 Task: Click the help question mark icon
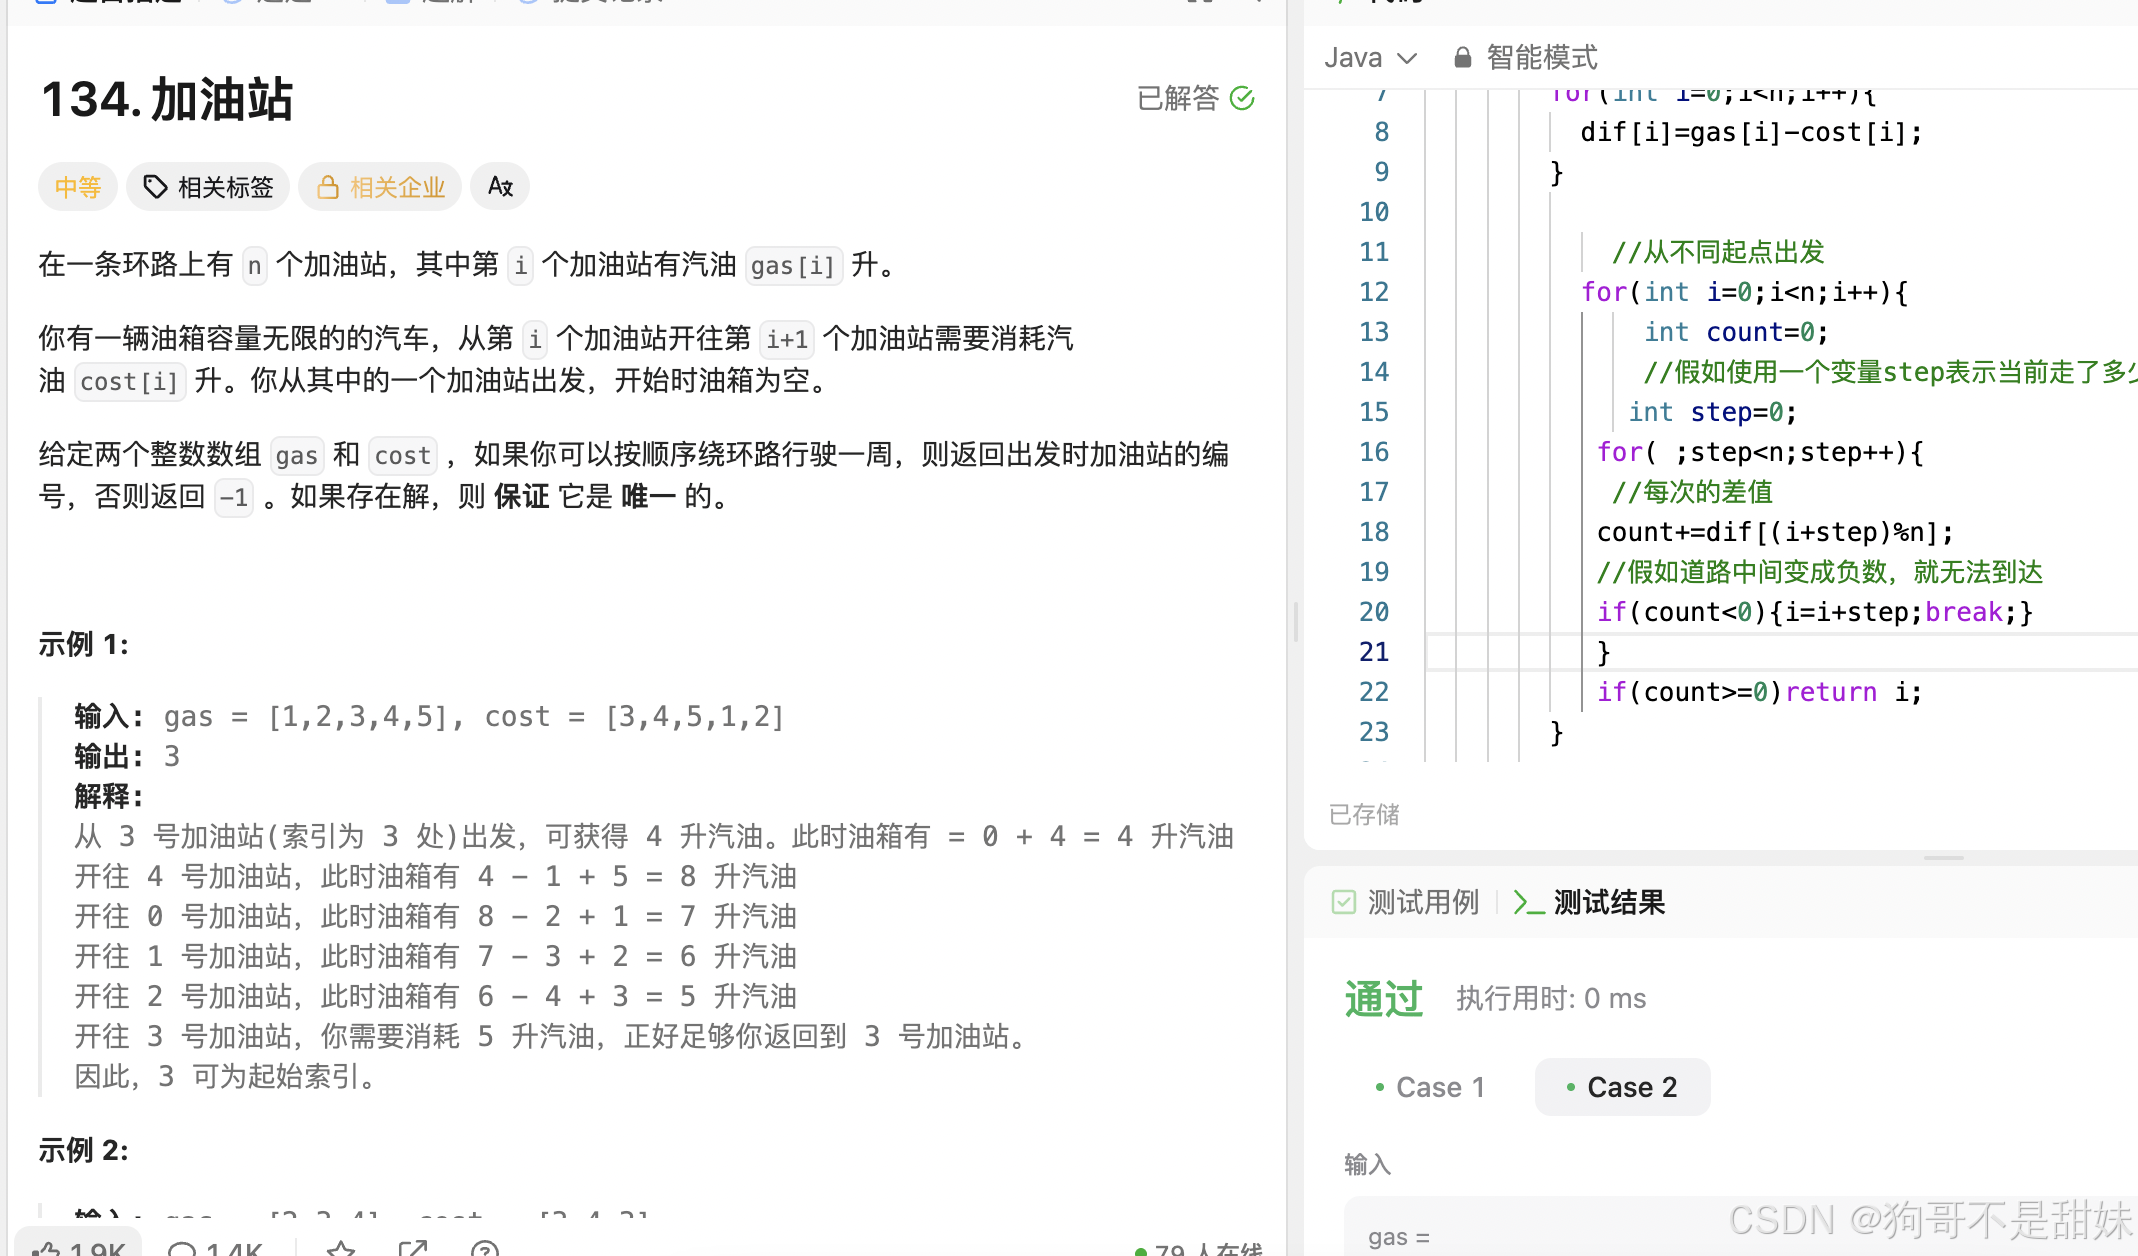point(484,1248)
